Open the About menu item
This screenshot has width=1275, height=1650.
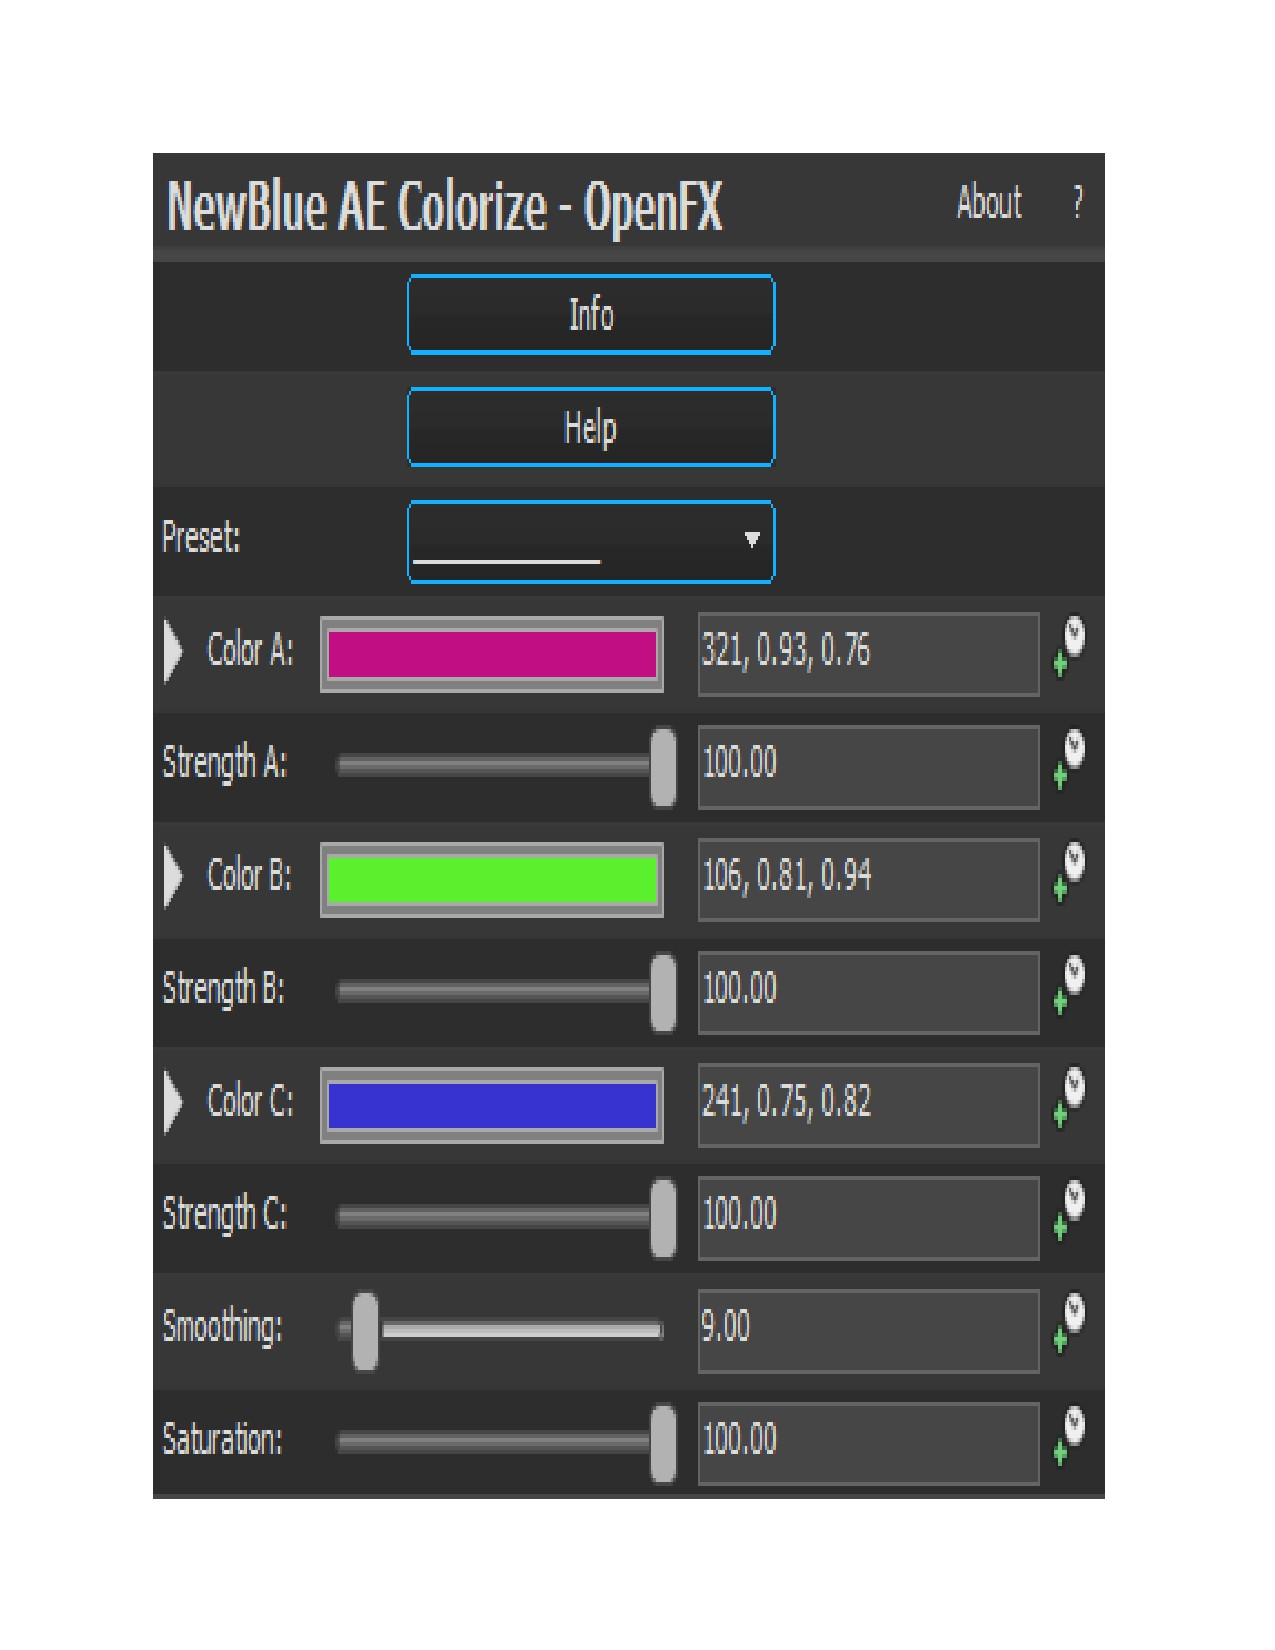coord(988,203)
